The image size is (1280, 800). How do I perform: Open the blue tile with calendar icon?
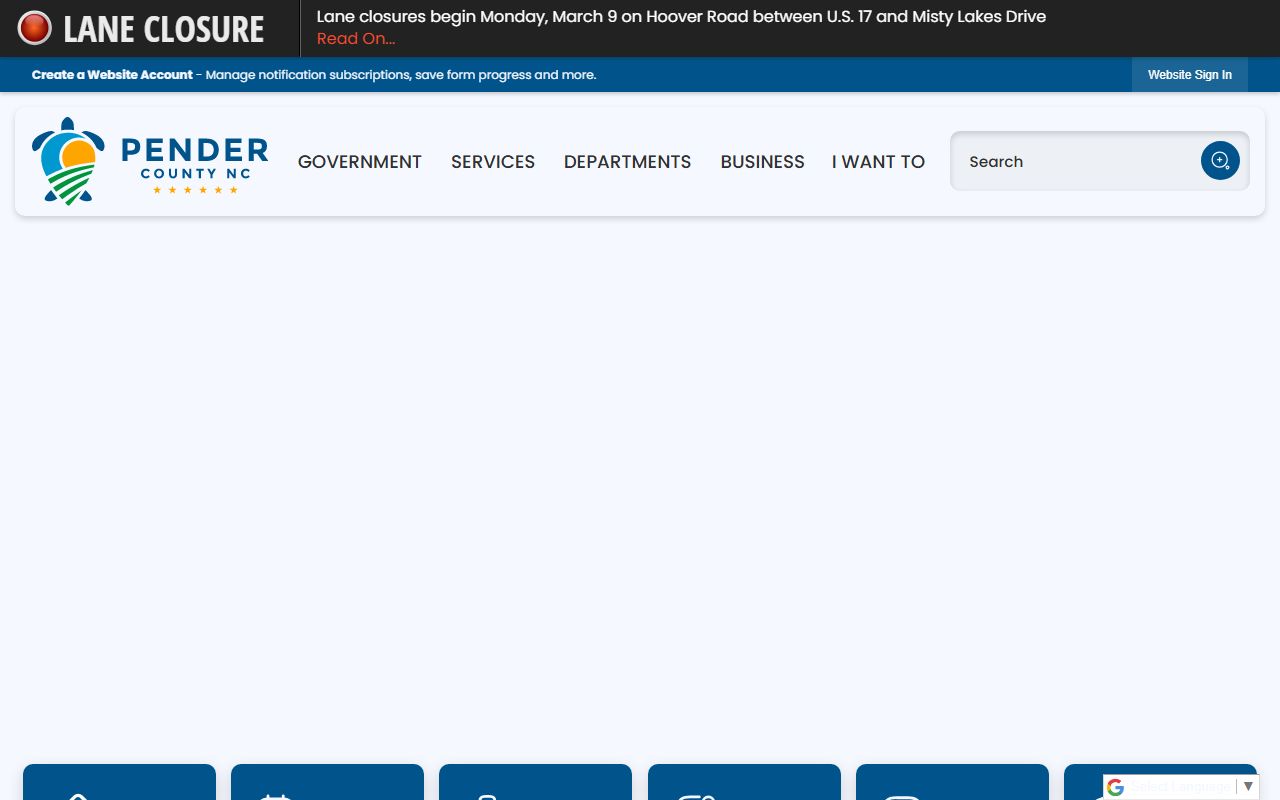point(327,783)
